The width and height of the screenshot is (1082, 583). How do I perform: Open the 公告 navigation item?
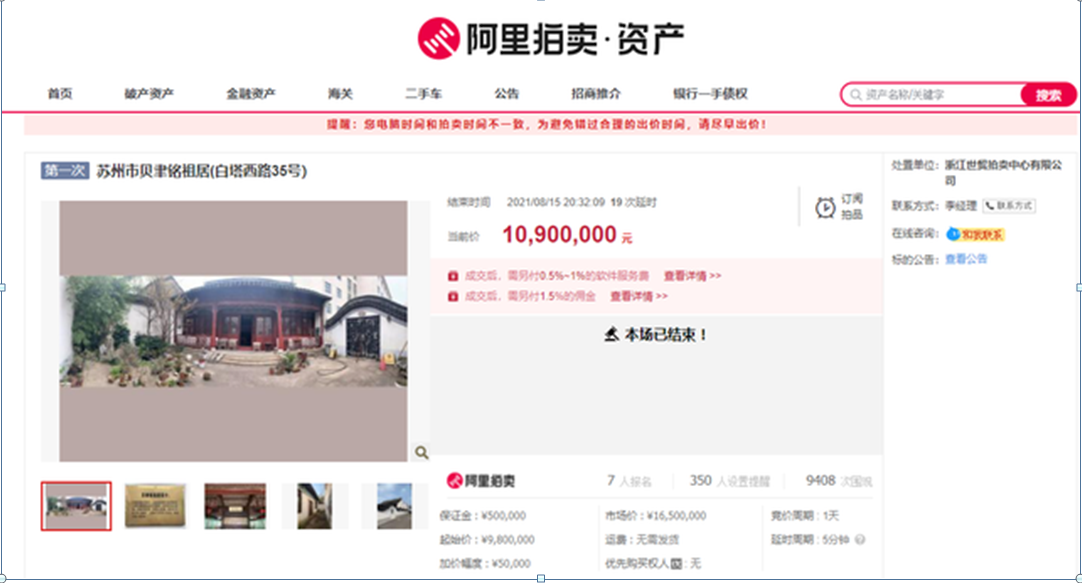coord(506,93)
